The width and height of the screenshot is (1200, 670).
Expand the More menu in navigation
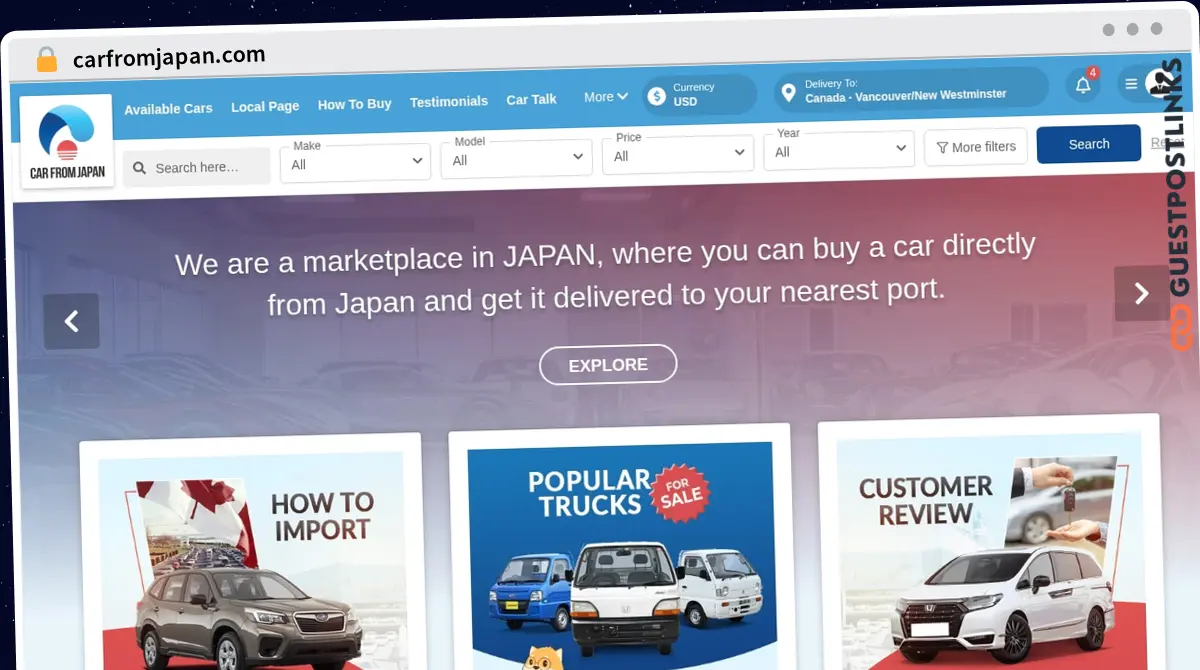(x=606, y=97)
